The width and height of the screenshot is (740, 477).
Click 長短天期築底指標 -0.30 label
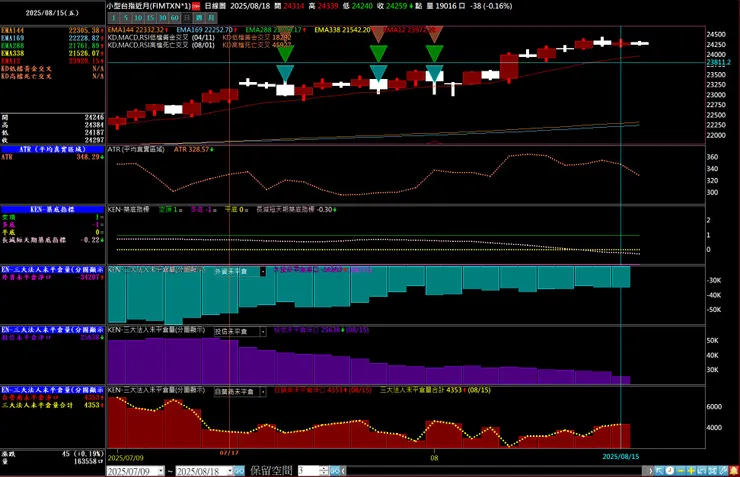(x=296, y=209)
